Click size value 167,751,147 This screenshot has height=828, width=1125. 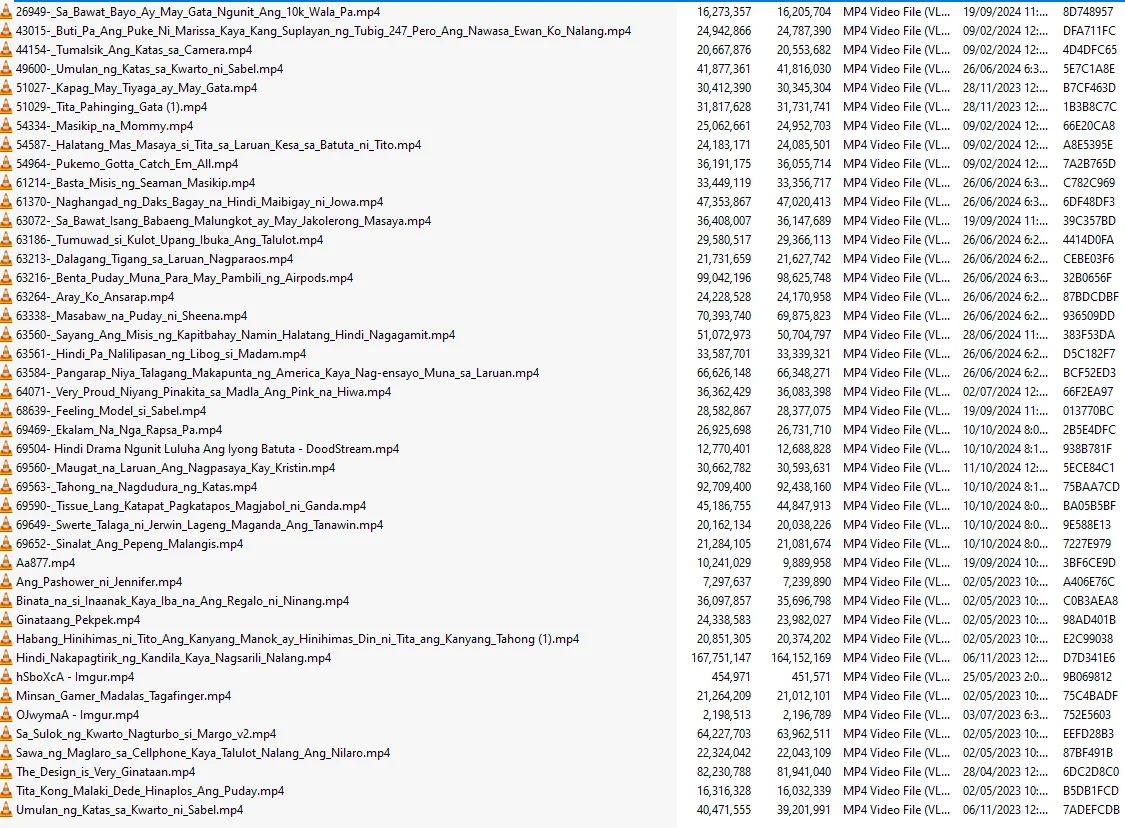click(x=721, y=658)
